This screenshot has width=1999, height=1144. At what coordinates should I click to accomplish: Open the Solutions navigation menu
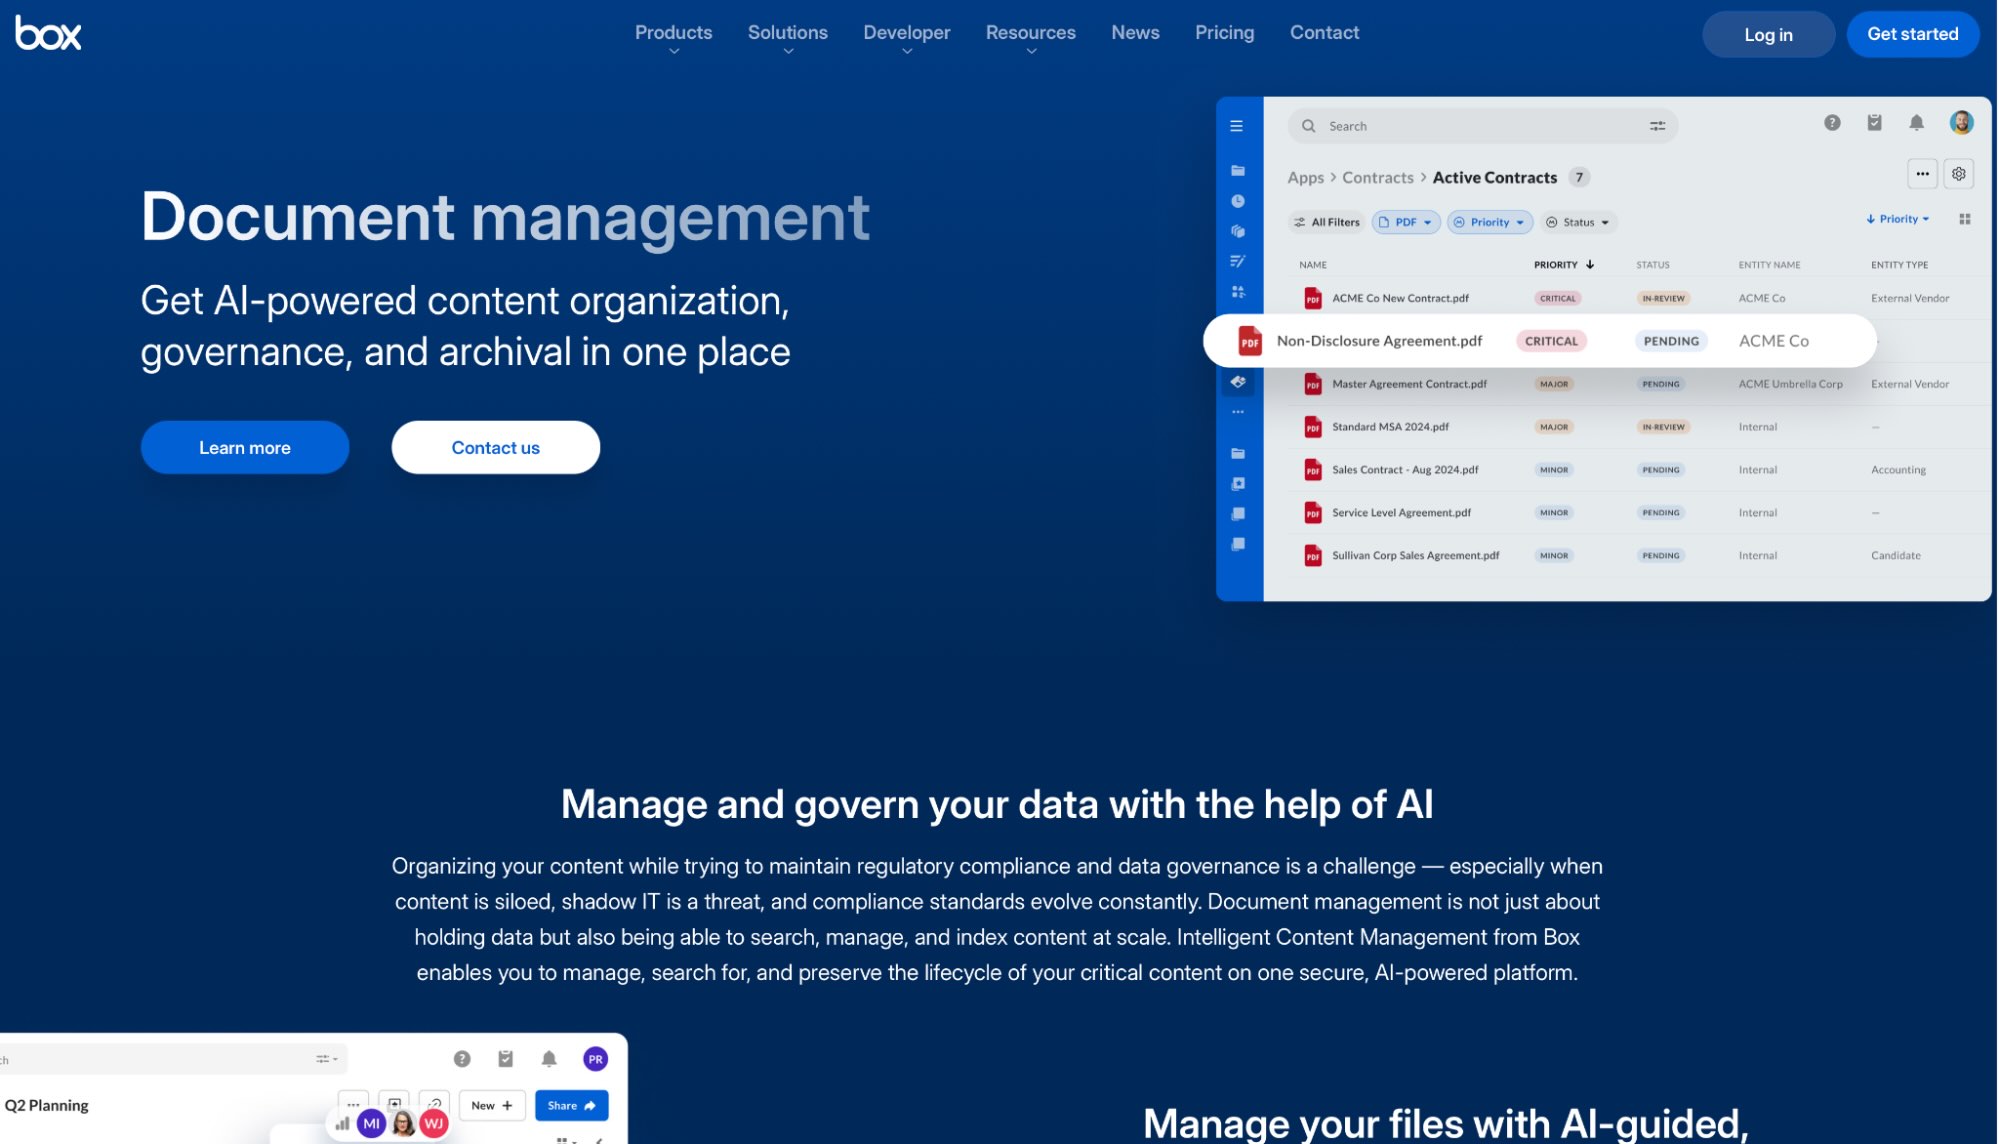pos(787,32)
